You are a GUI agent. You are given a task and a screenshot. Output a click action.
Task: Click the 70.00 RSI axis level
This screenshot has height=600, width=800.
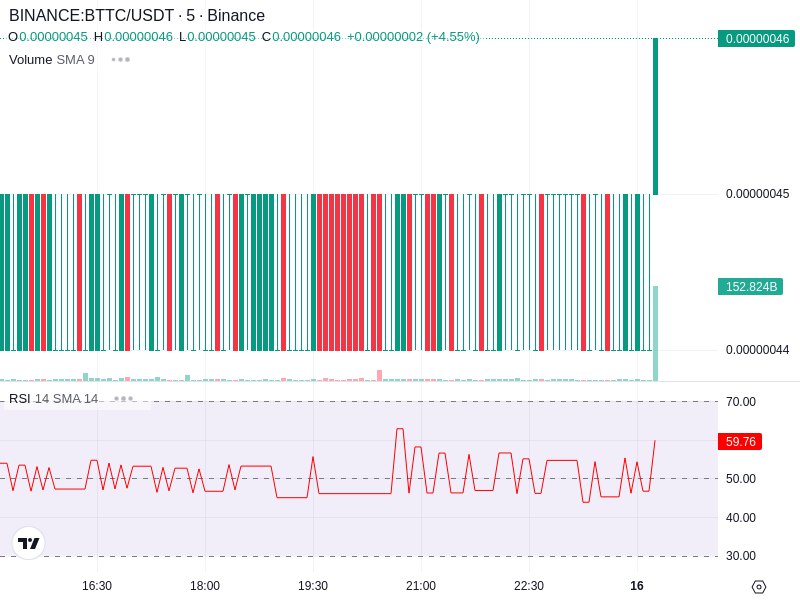740,402
